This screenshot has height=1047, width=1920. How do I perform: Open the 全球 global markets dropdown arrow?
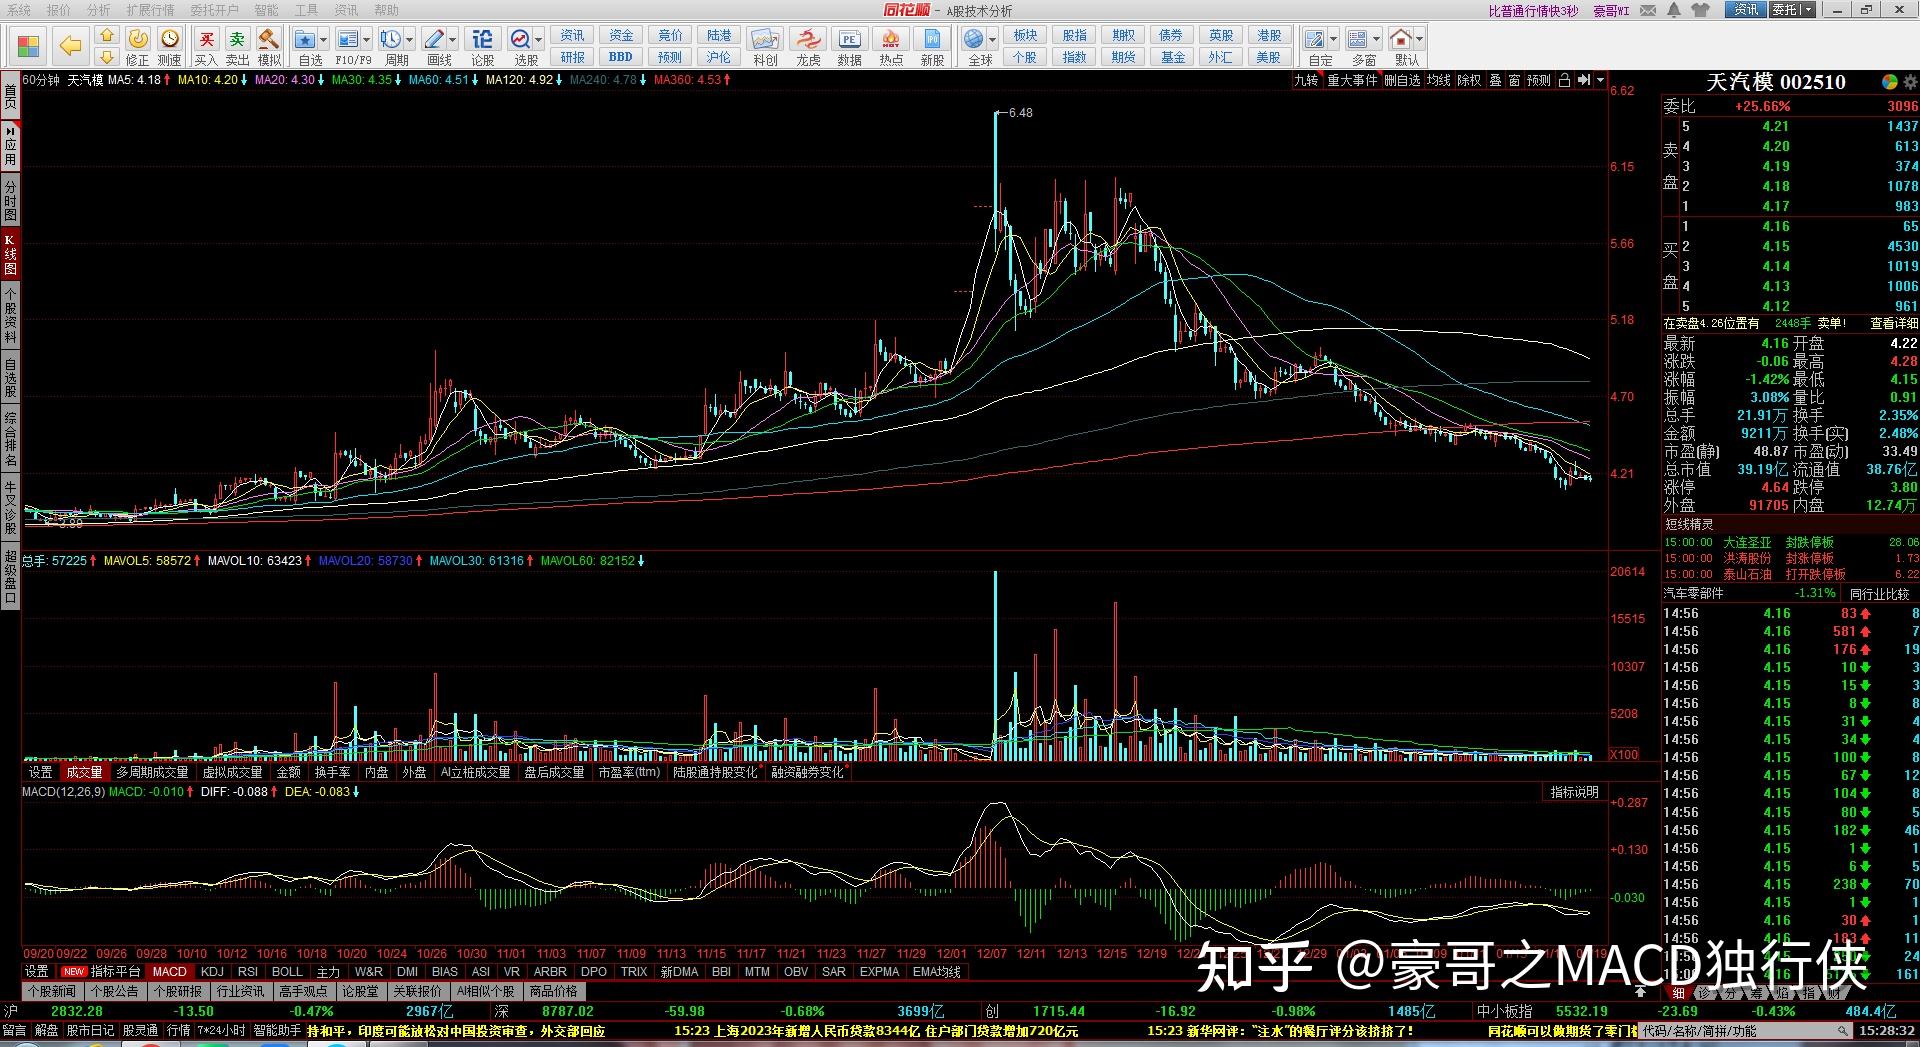993,40
